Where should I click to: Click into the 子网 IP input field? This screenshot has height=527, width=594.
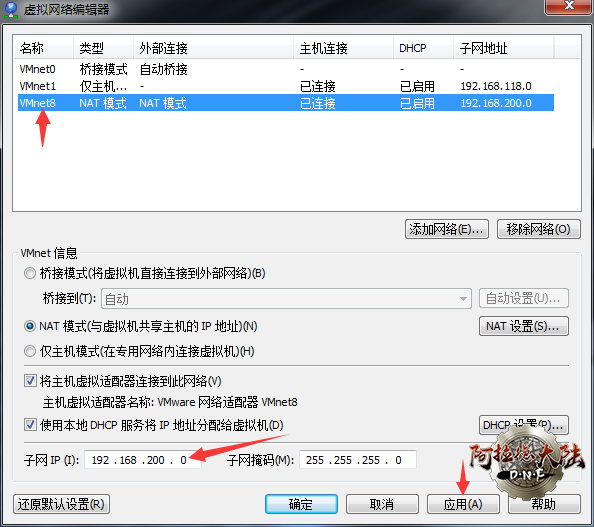click(143, 460)
